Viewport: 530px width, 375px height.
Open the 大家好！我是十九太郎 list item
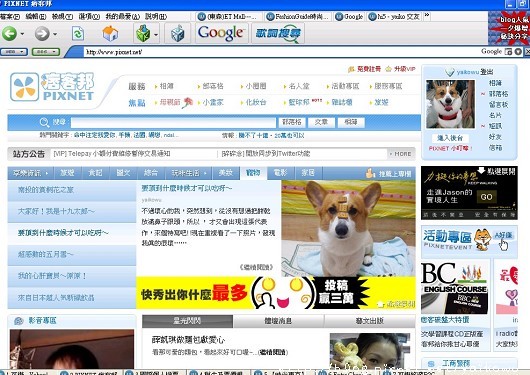[x=72, y=212]
